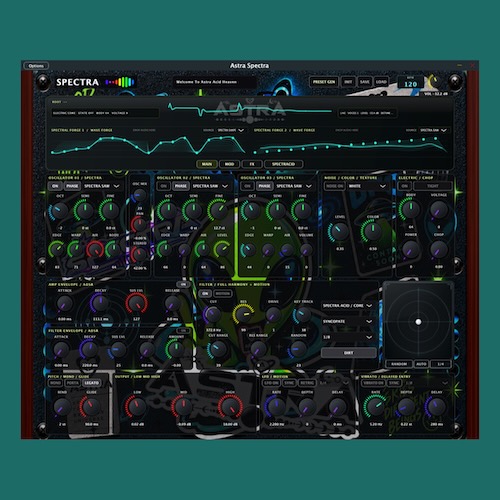Viewport: 500px width, 500px height.
Task: Switch to the MOD tab
Action: tap(229, 164)
